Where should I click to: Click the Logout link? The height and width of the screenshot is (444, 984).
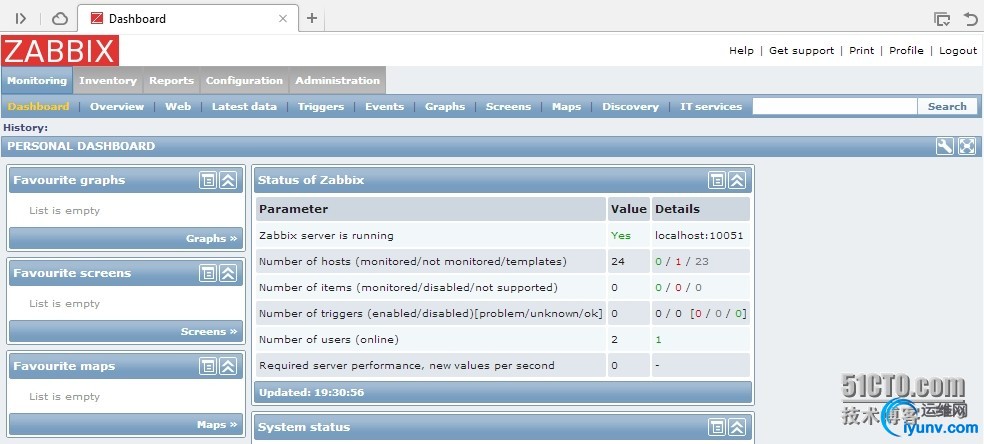coord(958,51)
